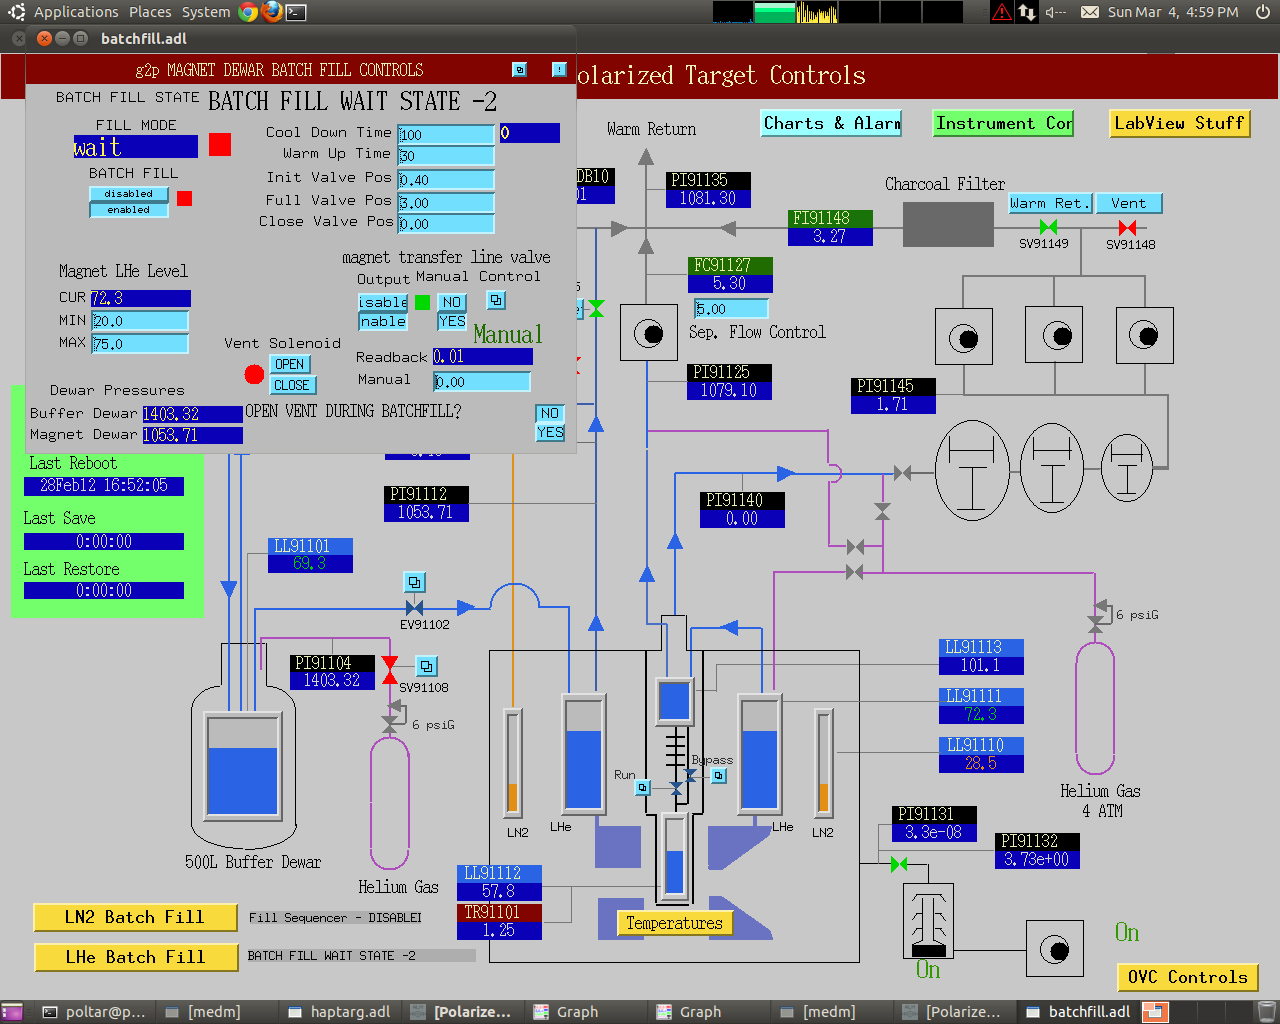This screenshot has height=1024, width=1280.
Task: Click the red warning triangle in system tray
Action: point(1001,12)
